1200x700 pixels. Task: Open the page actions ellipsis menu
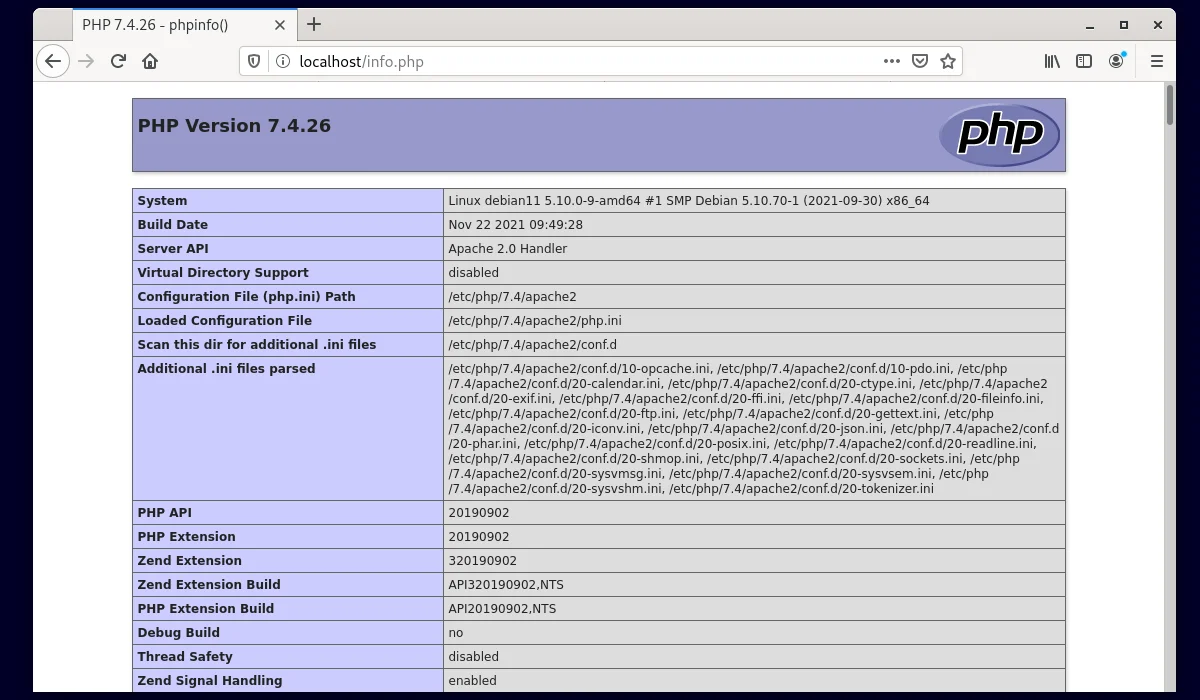891,61
